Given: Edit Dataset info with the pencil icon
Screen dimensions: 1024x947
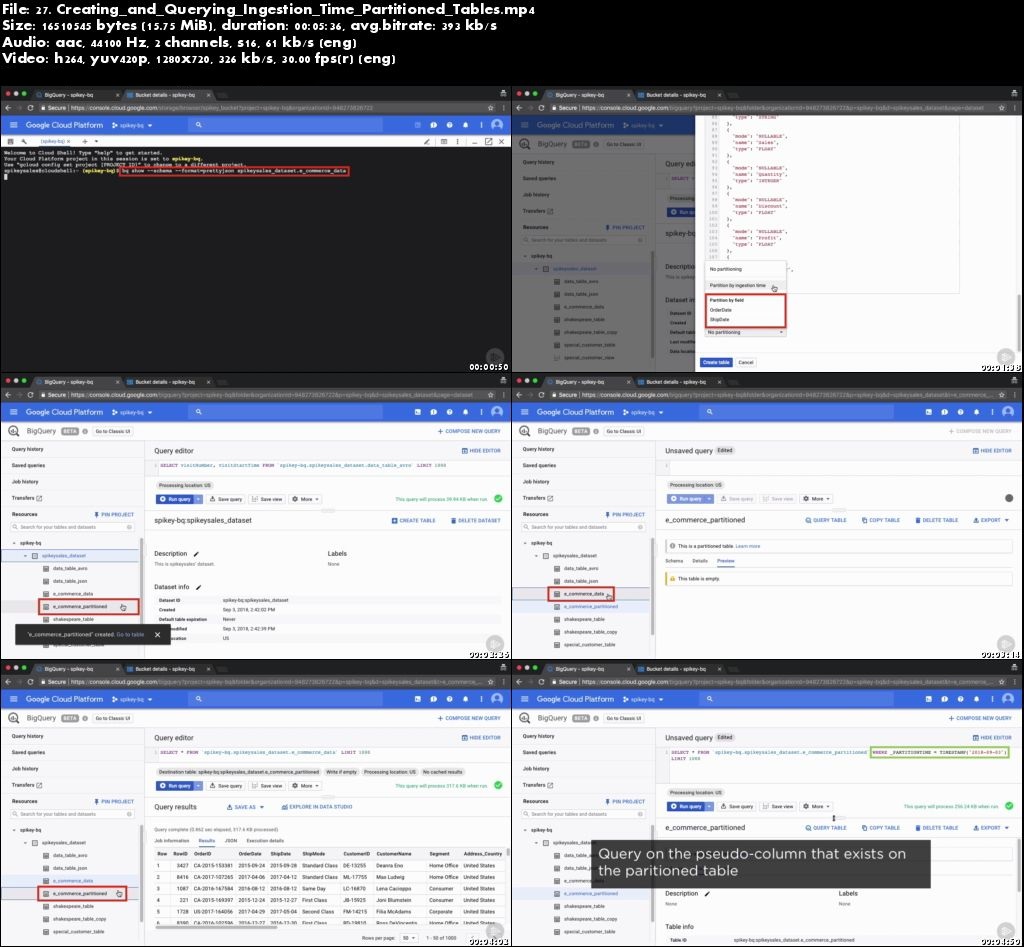Looking at the screenshot, I should [199, 587].
